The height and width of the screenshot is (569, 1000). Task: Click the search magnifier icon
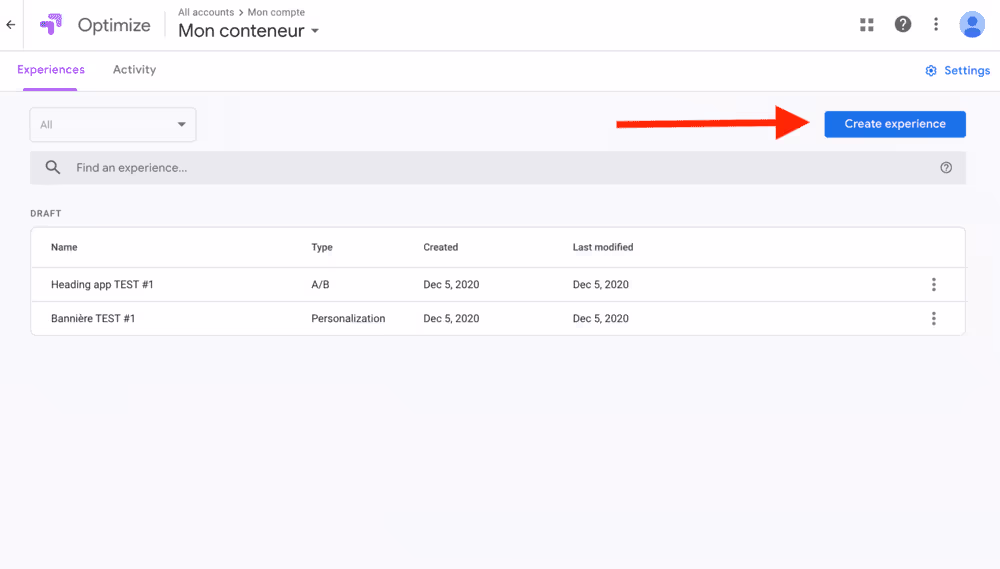coord(53,168)
